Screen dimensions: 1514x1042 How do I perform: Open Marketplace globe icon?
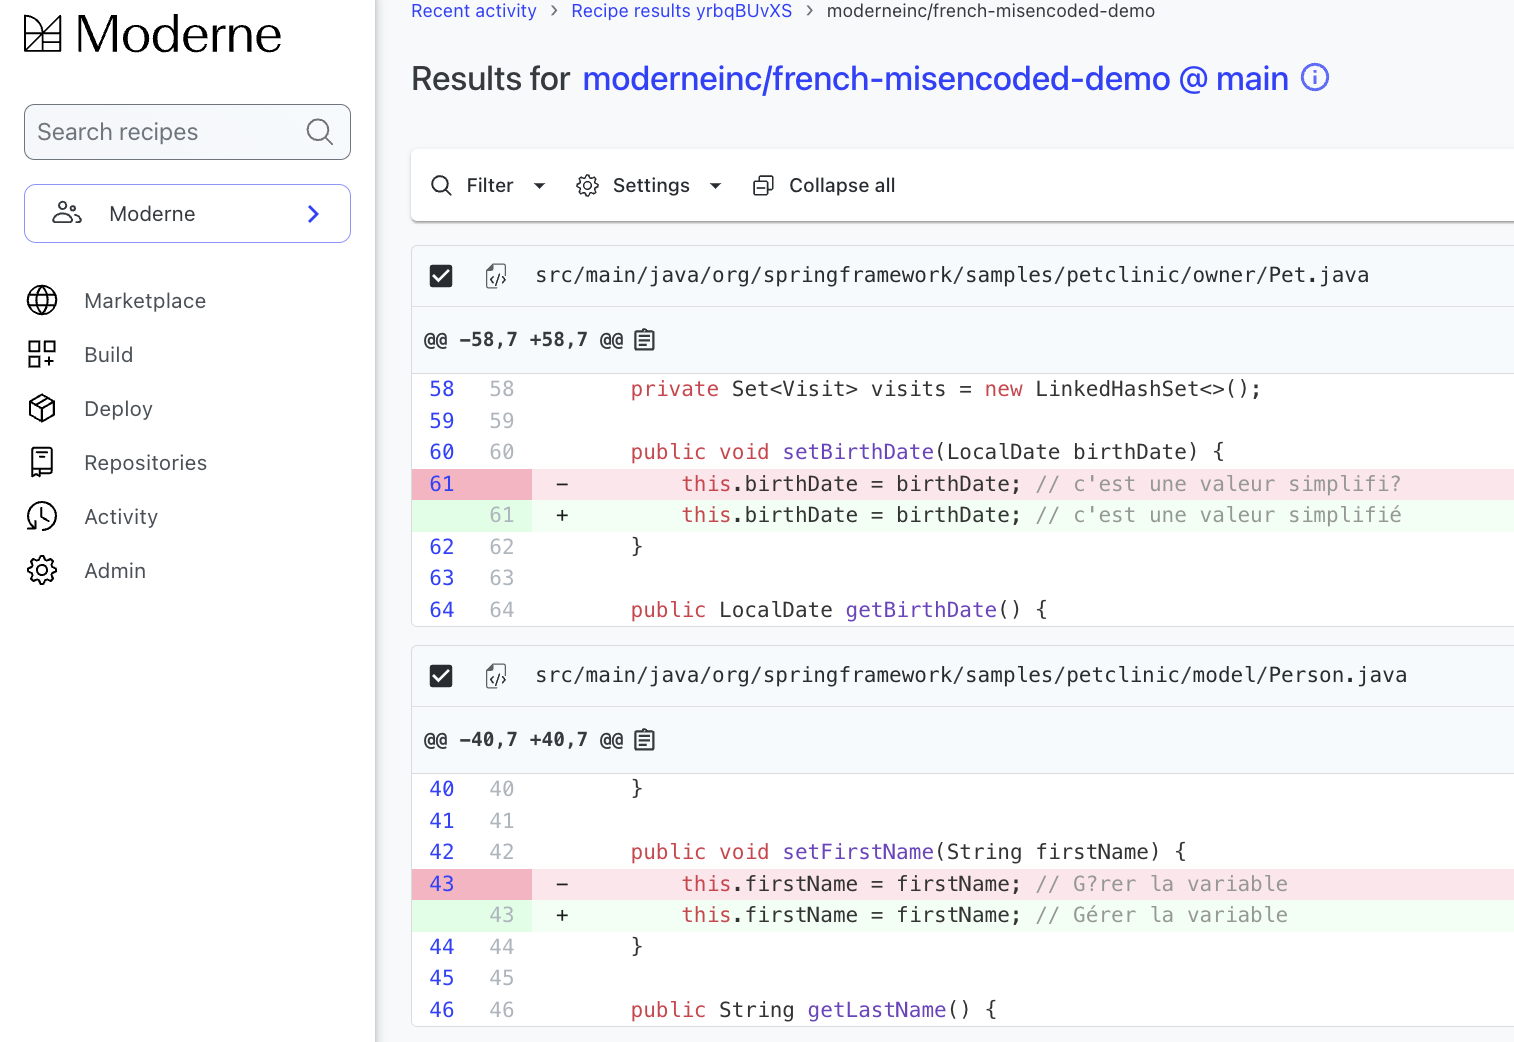click(42, 300)
